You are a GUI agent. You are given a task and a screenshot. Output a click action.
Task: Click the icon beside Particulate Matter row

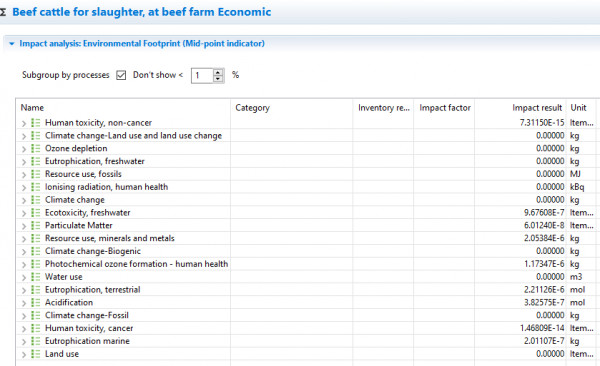pos(36,225)
